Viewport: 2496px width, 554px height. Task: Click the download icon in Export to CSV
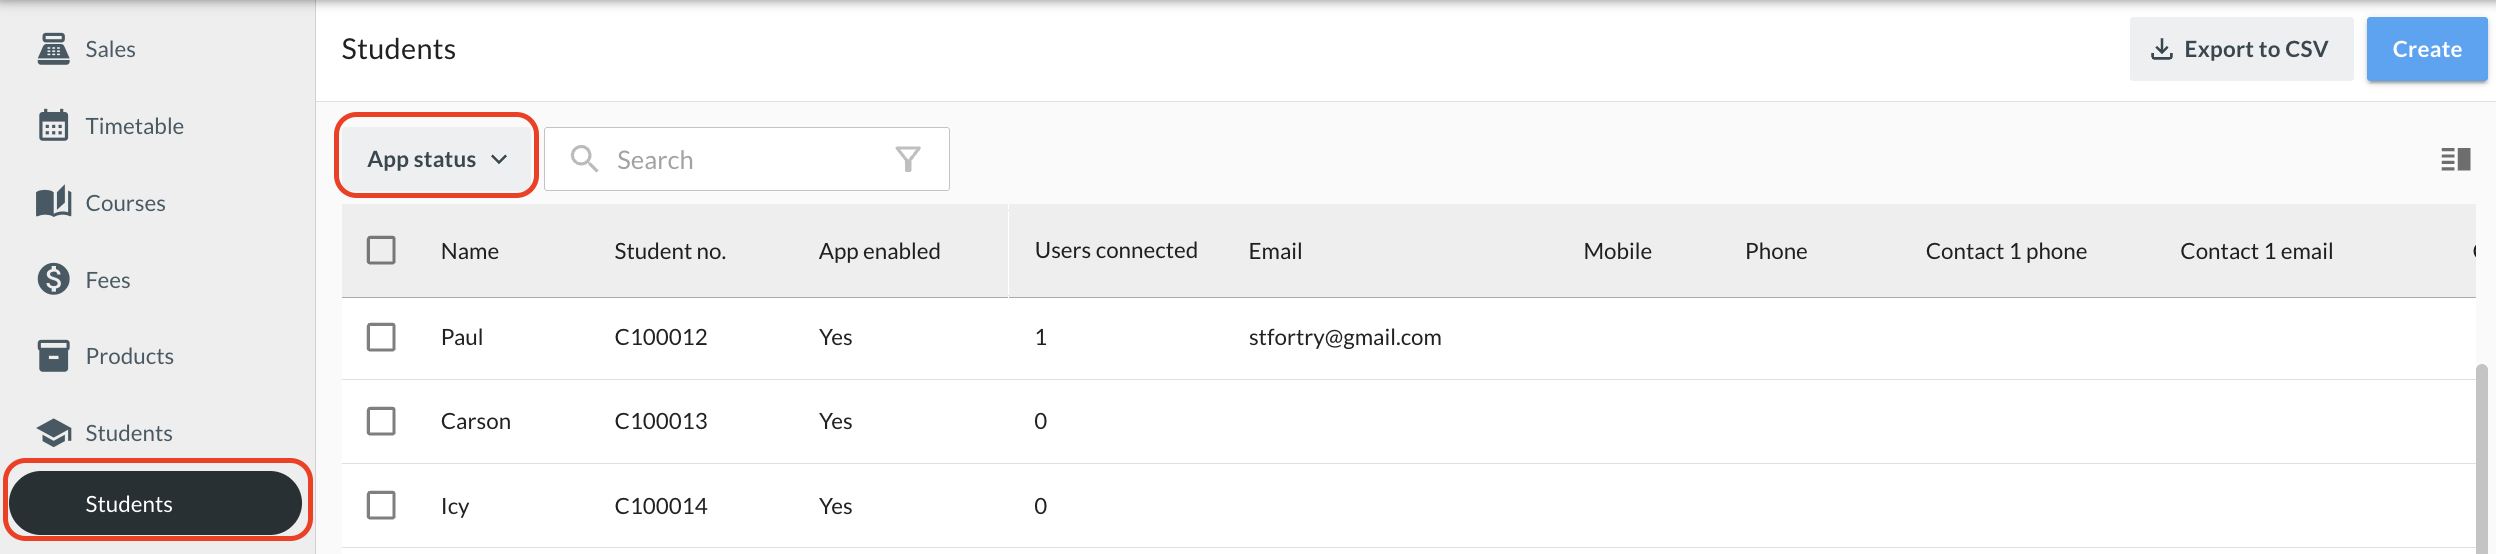2161,49
